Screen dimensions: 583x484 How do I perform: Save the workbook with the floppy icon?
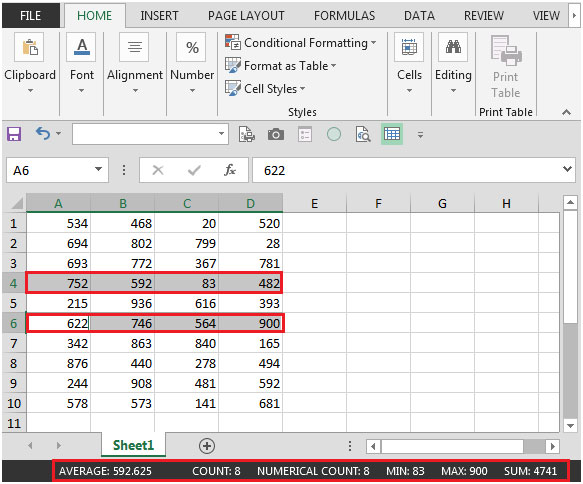pos(14,134)
